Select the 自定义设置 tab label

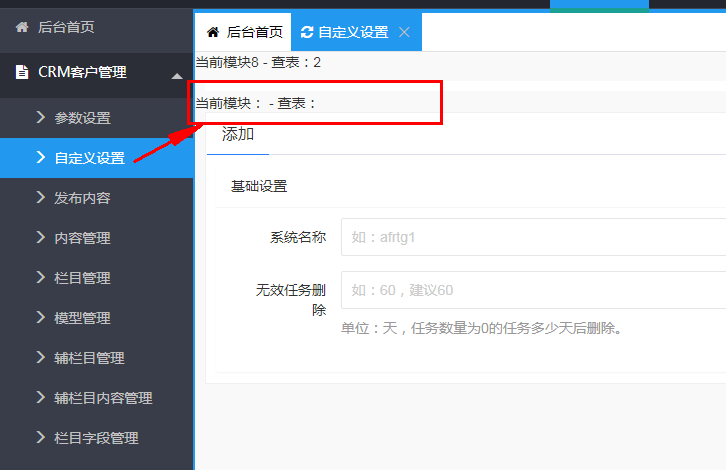tap(353, 32)
